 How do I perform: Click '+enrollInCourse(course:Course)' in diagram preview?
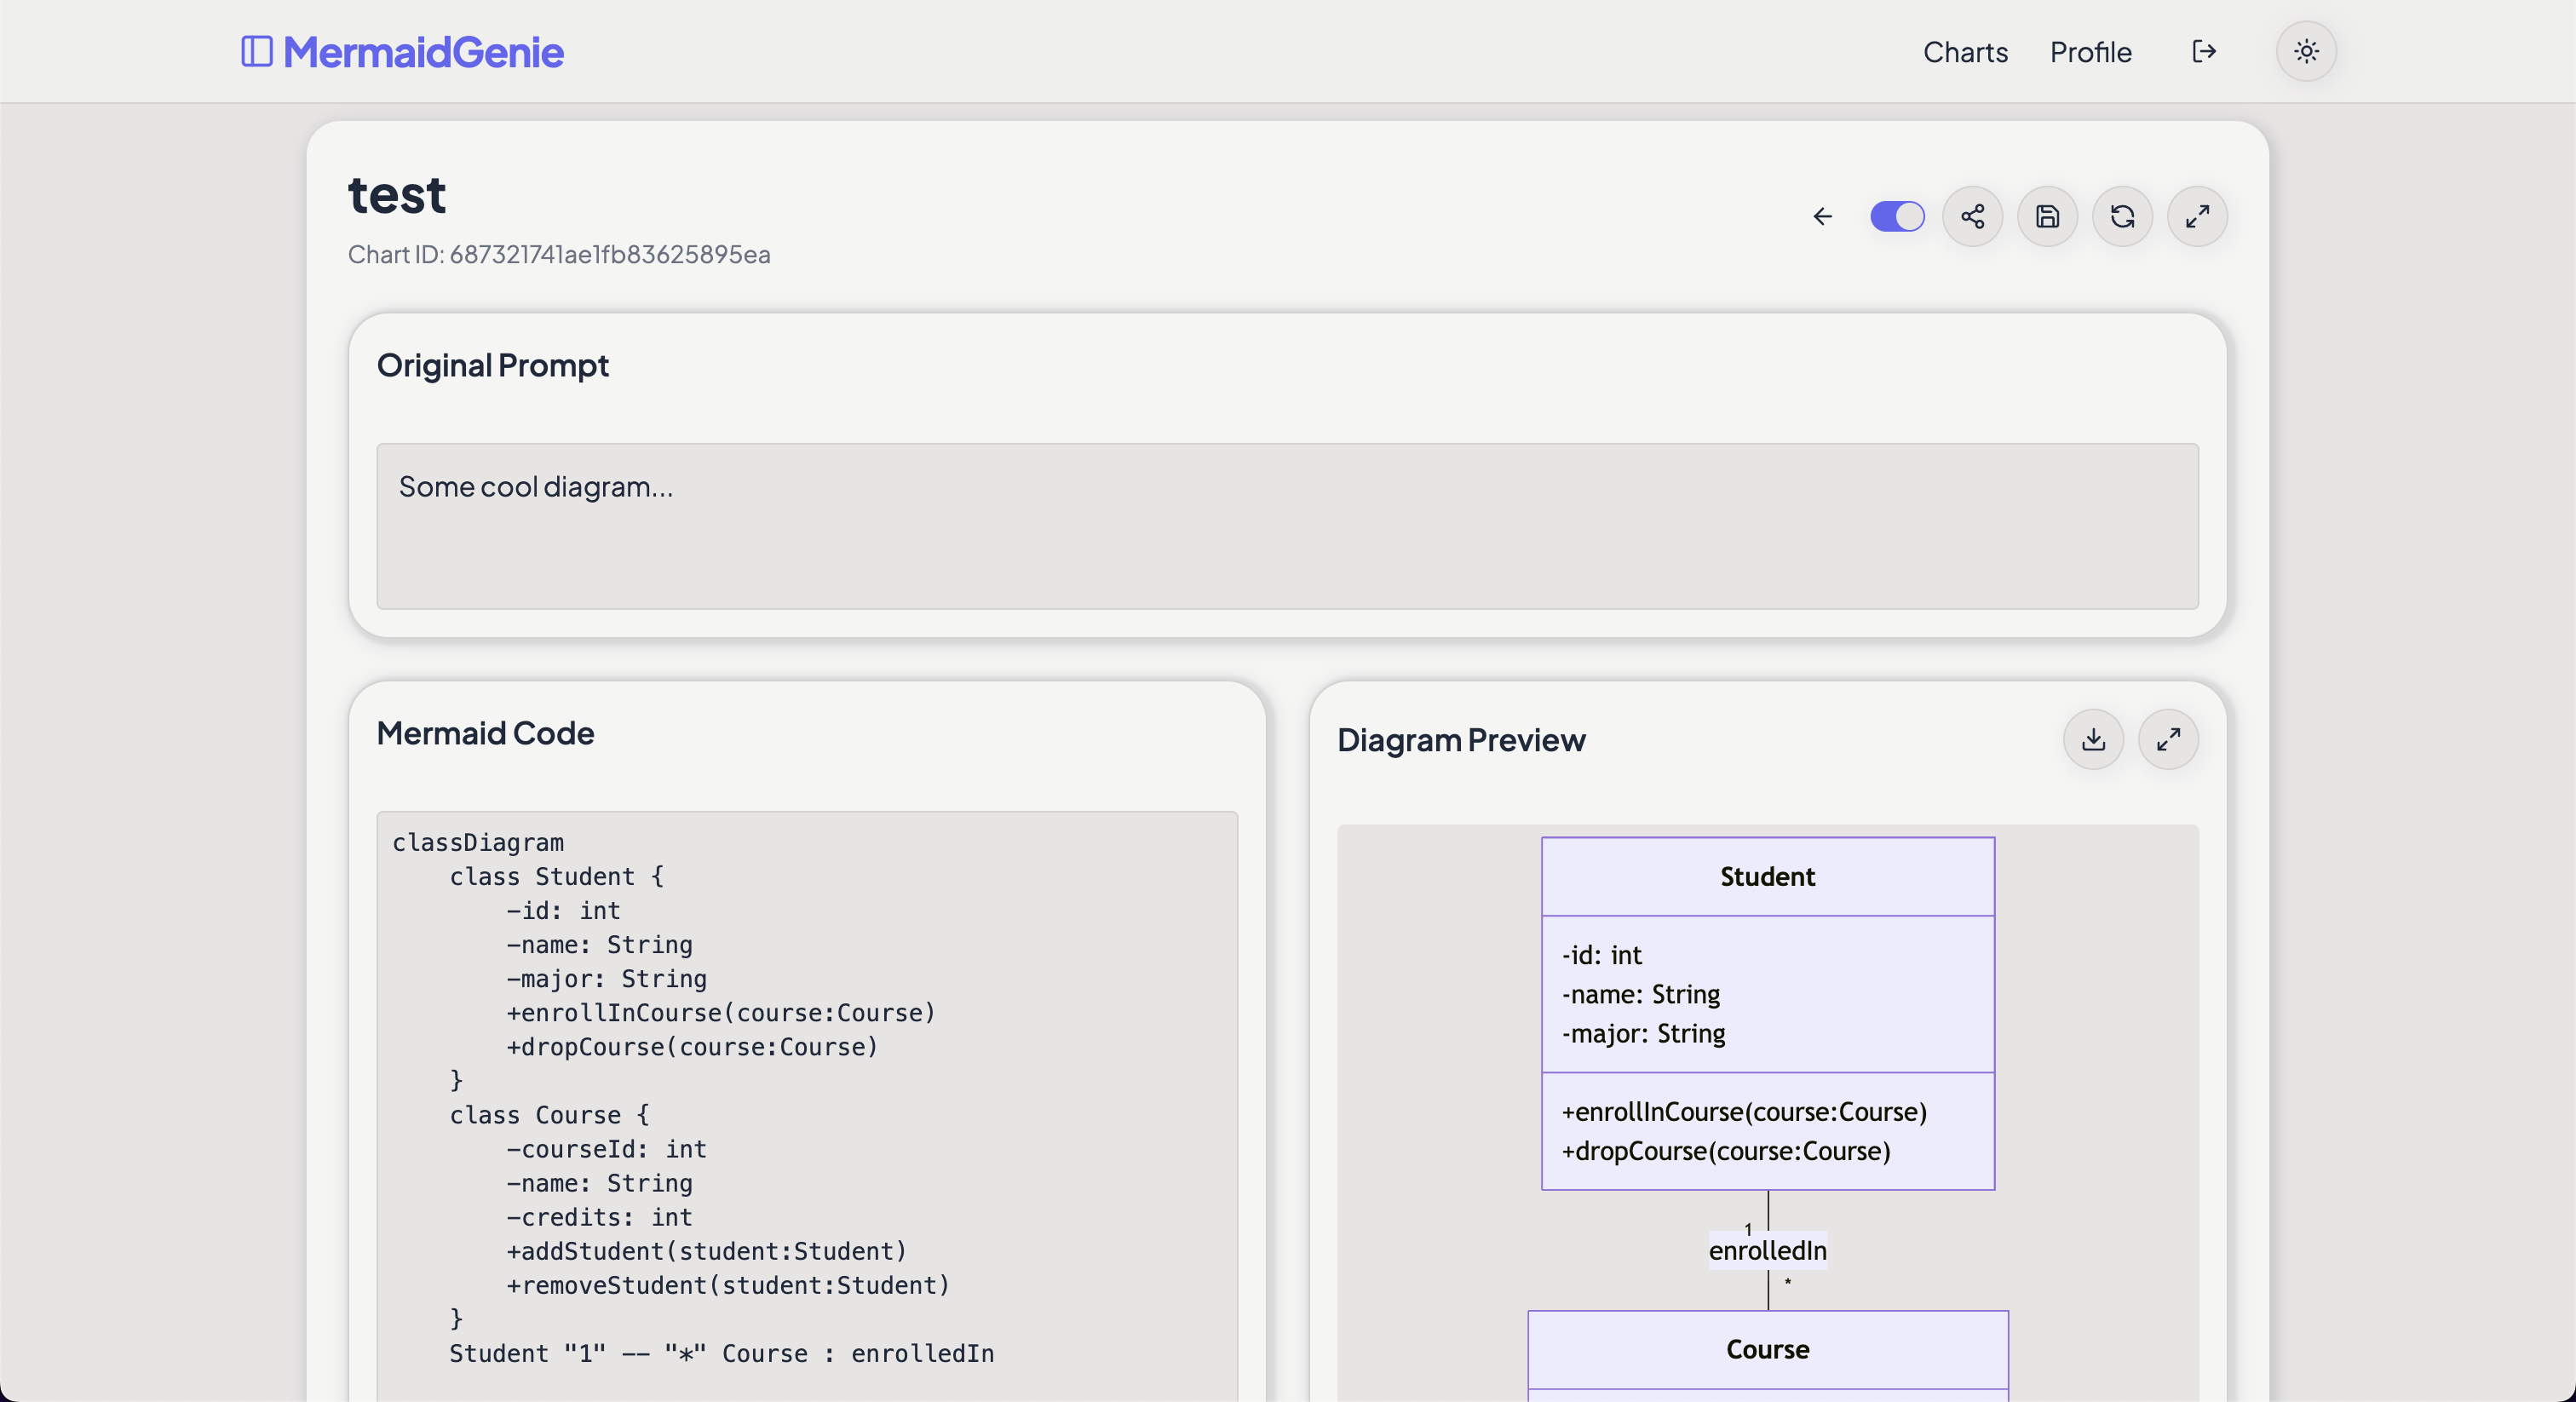1744,1111
